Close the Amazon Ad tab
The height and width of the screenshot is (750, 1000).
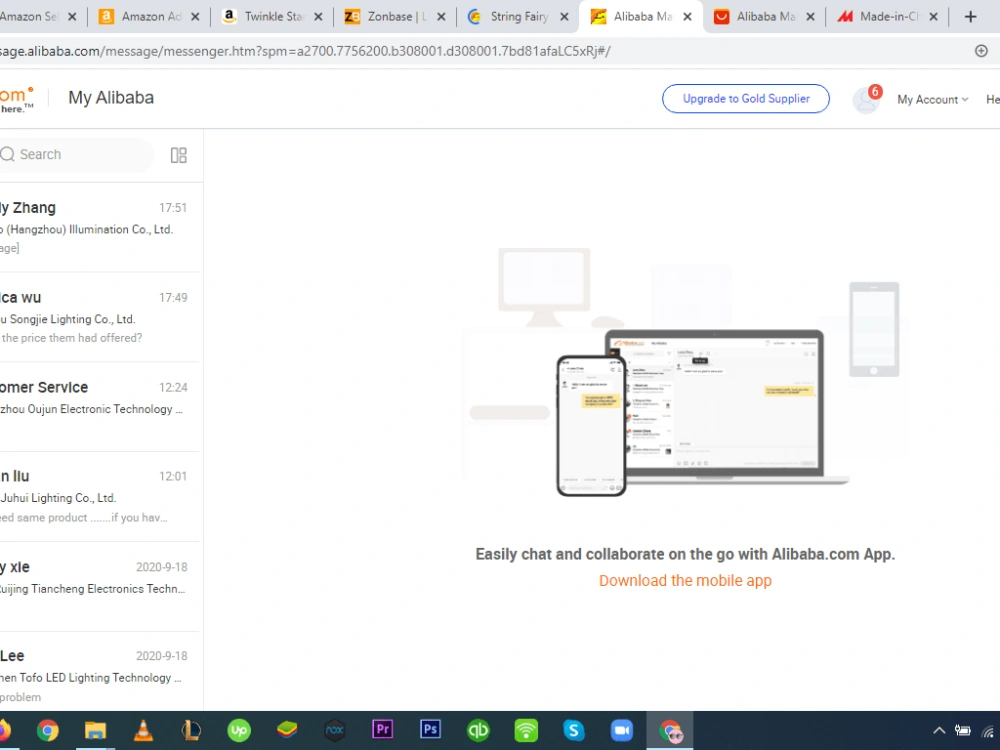pos(195,17)
